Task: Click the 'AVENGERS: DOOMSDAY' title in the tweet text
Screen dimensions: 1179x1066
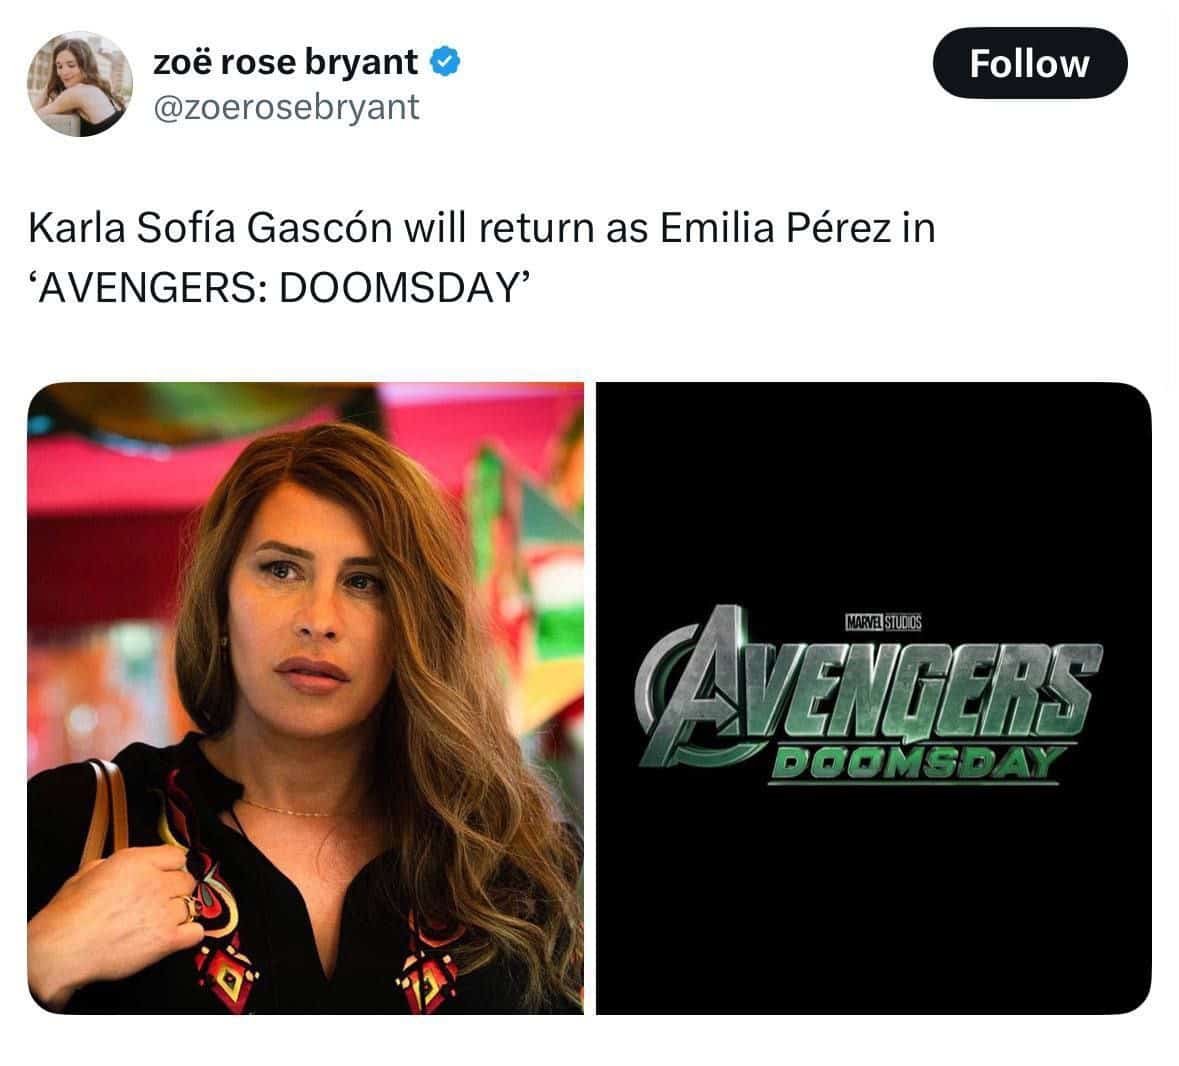Action: (280, 287)
